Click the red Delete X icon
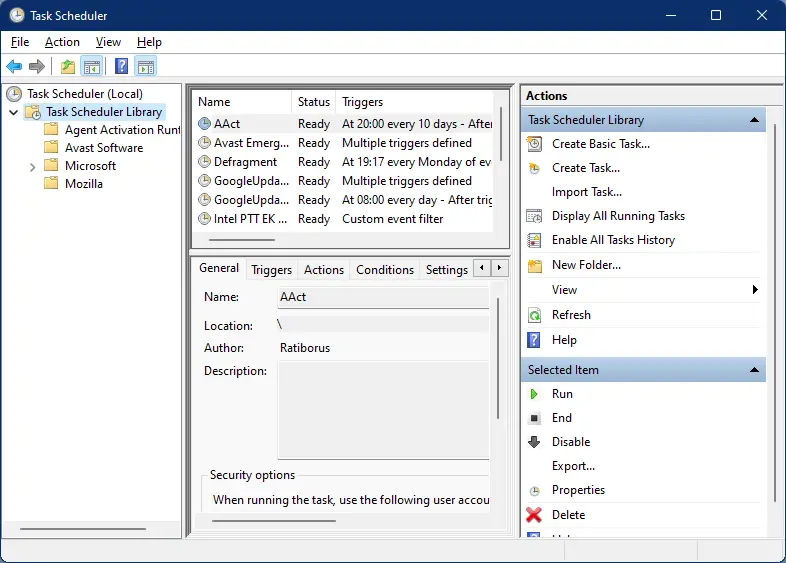 click(534, 515)
